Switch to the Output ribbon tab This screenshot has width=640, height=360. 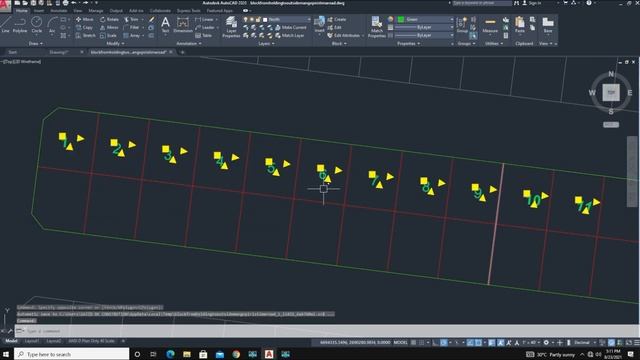click(116, 11)
